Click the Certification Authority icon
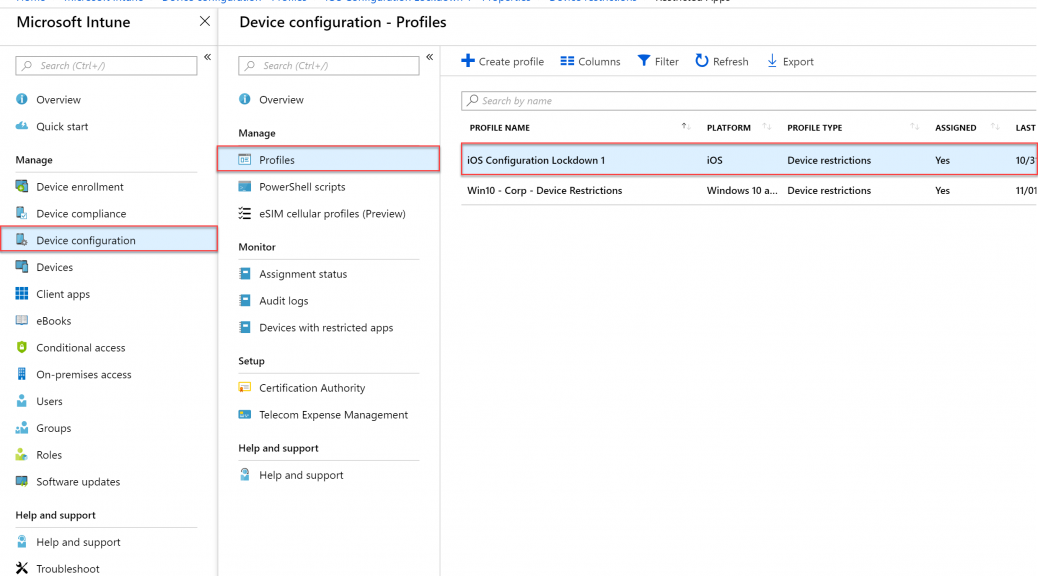1038x576 pixels. (245, 387)
